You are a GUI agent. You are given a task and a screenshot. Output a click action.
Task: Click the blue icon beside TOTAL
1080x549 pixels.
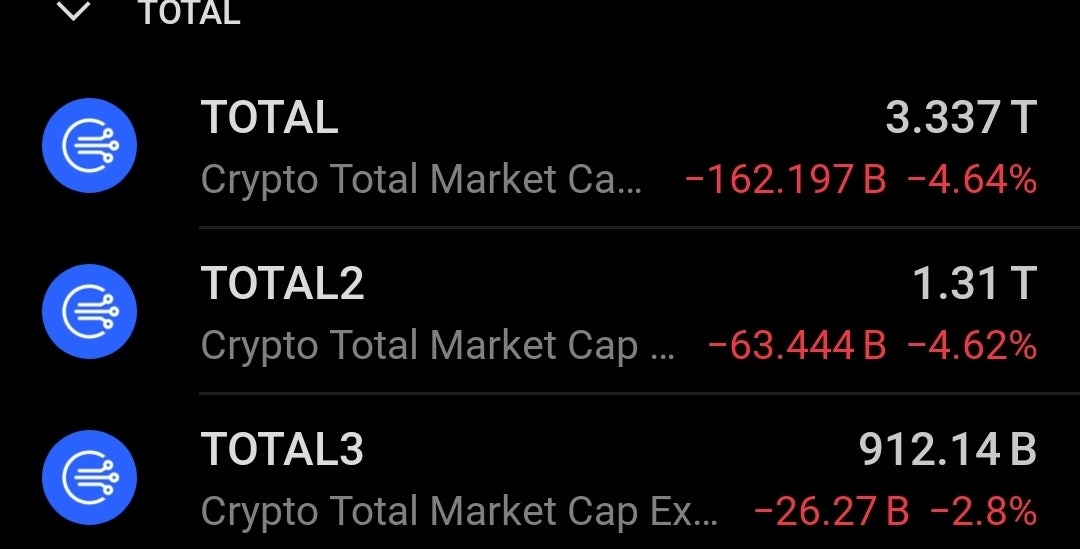[x=89, y=146]
